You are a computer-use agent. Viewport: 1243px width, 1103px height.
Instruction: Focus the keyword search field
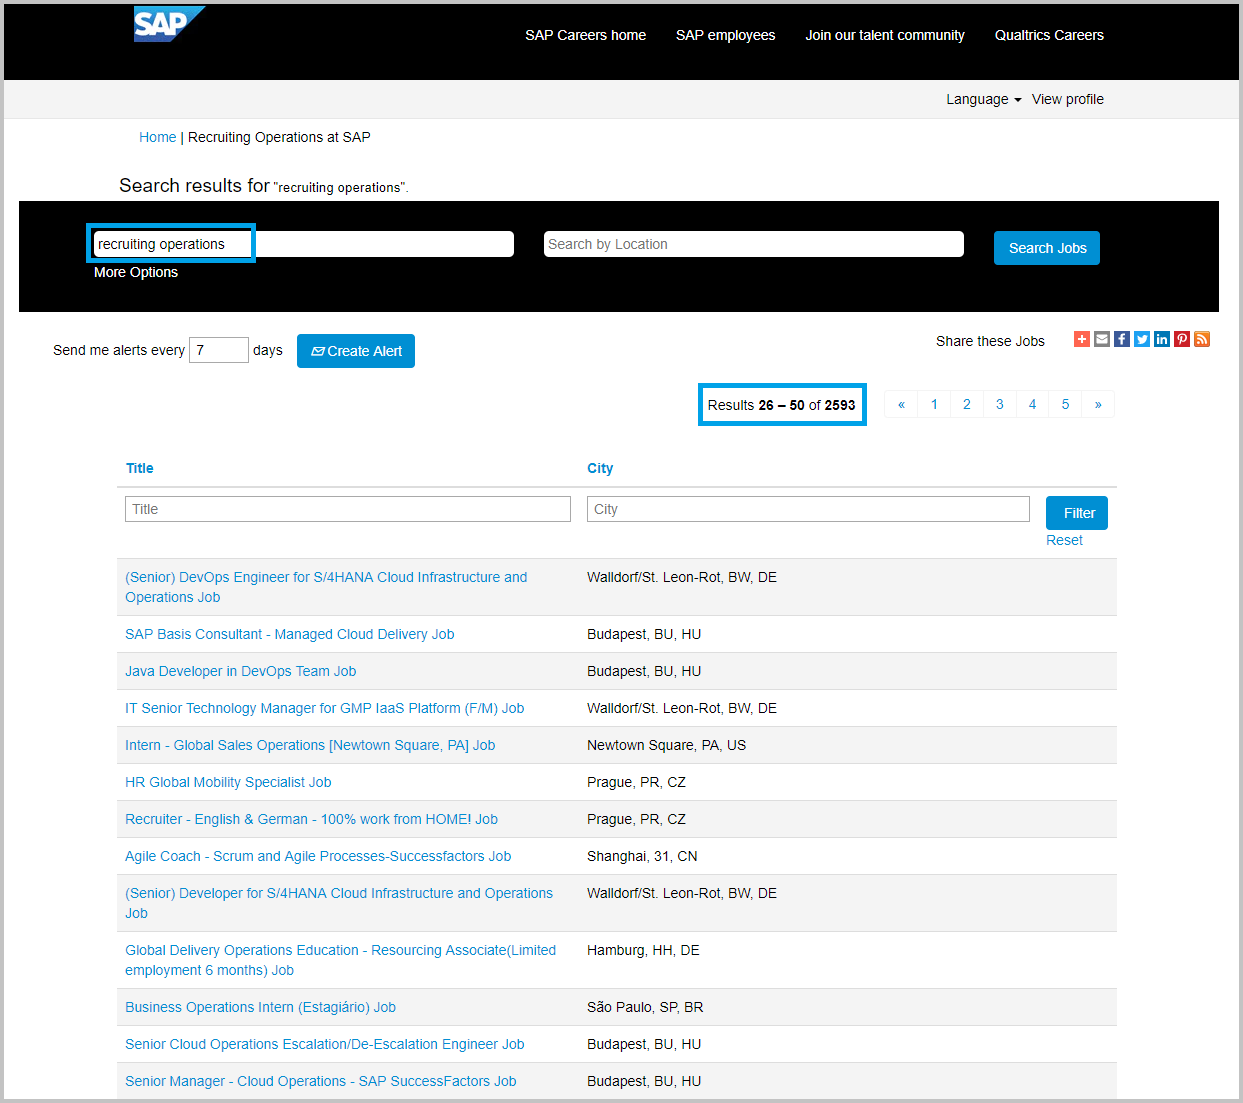click(303, 244)
